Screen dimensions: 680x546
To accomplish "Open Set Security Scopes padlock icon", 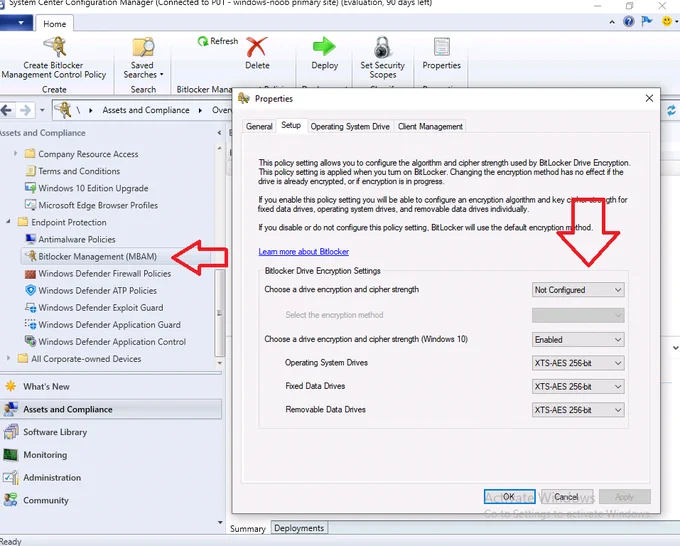I will click(x=382, y=47).
